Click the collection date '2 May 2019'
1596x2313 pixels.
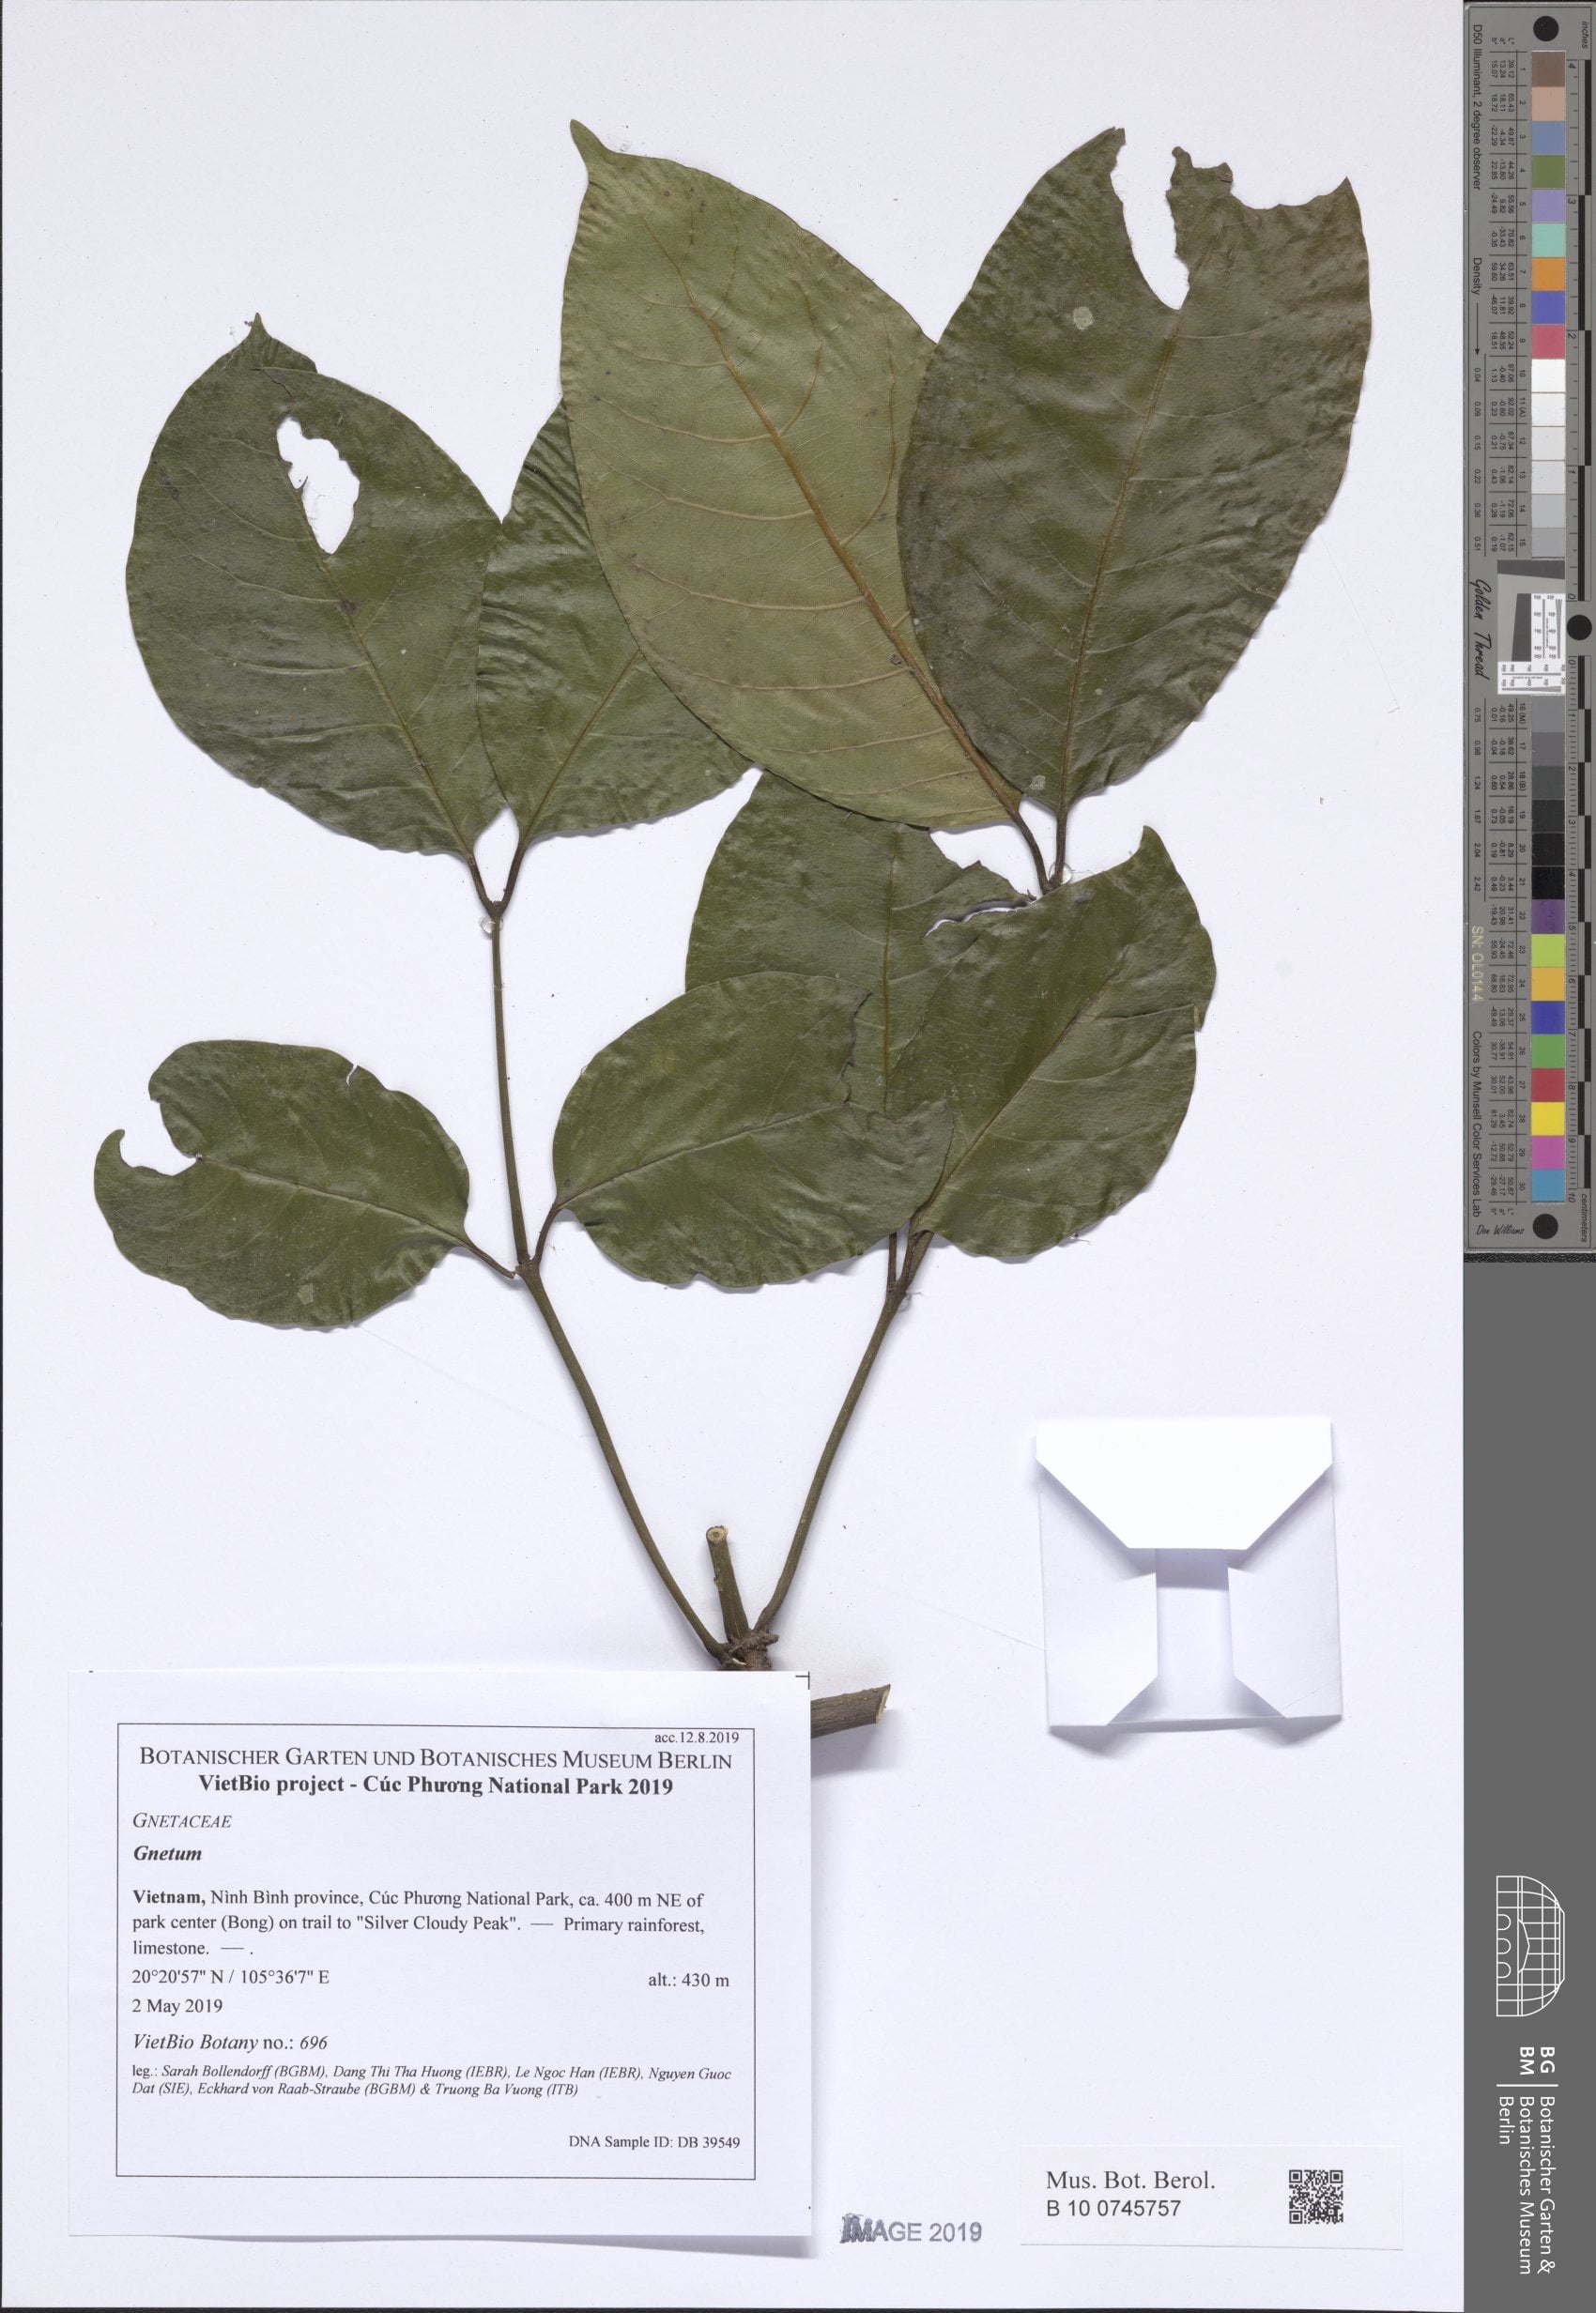coord(177,2006)
